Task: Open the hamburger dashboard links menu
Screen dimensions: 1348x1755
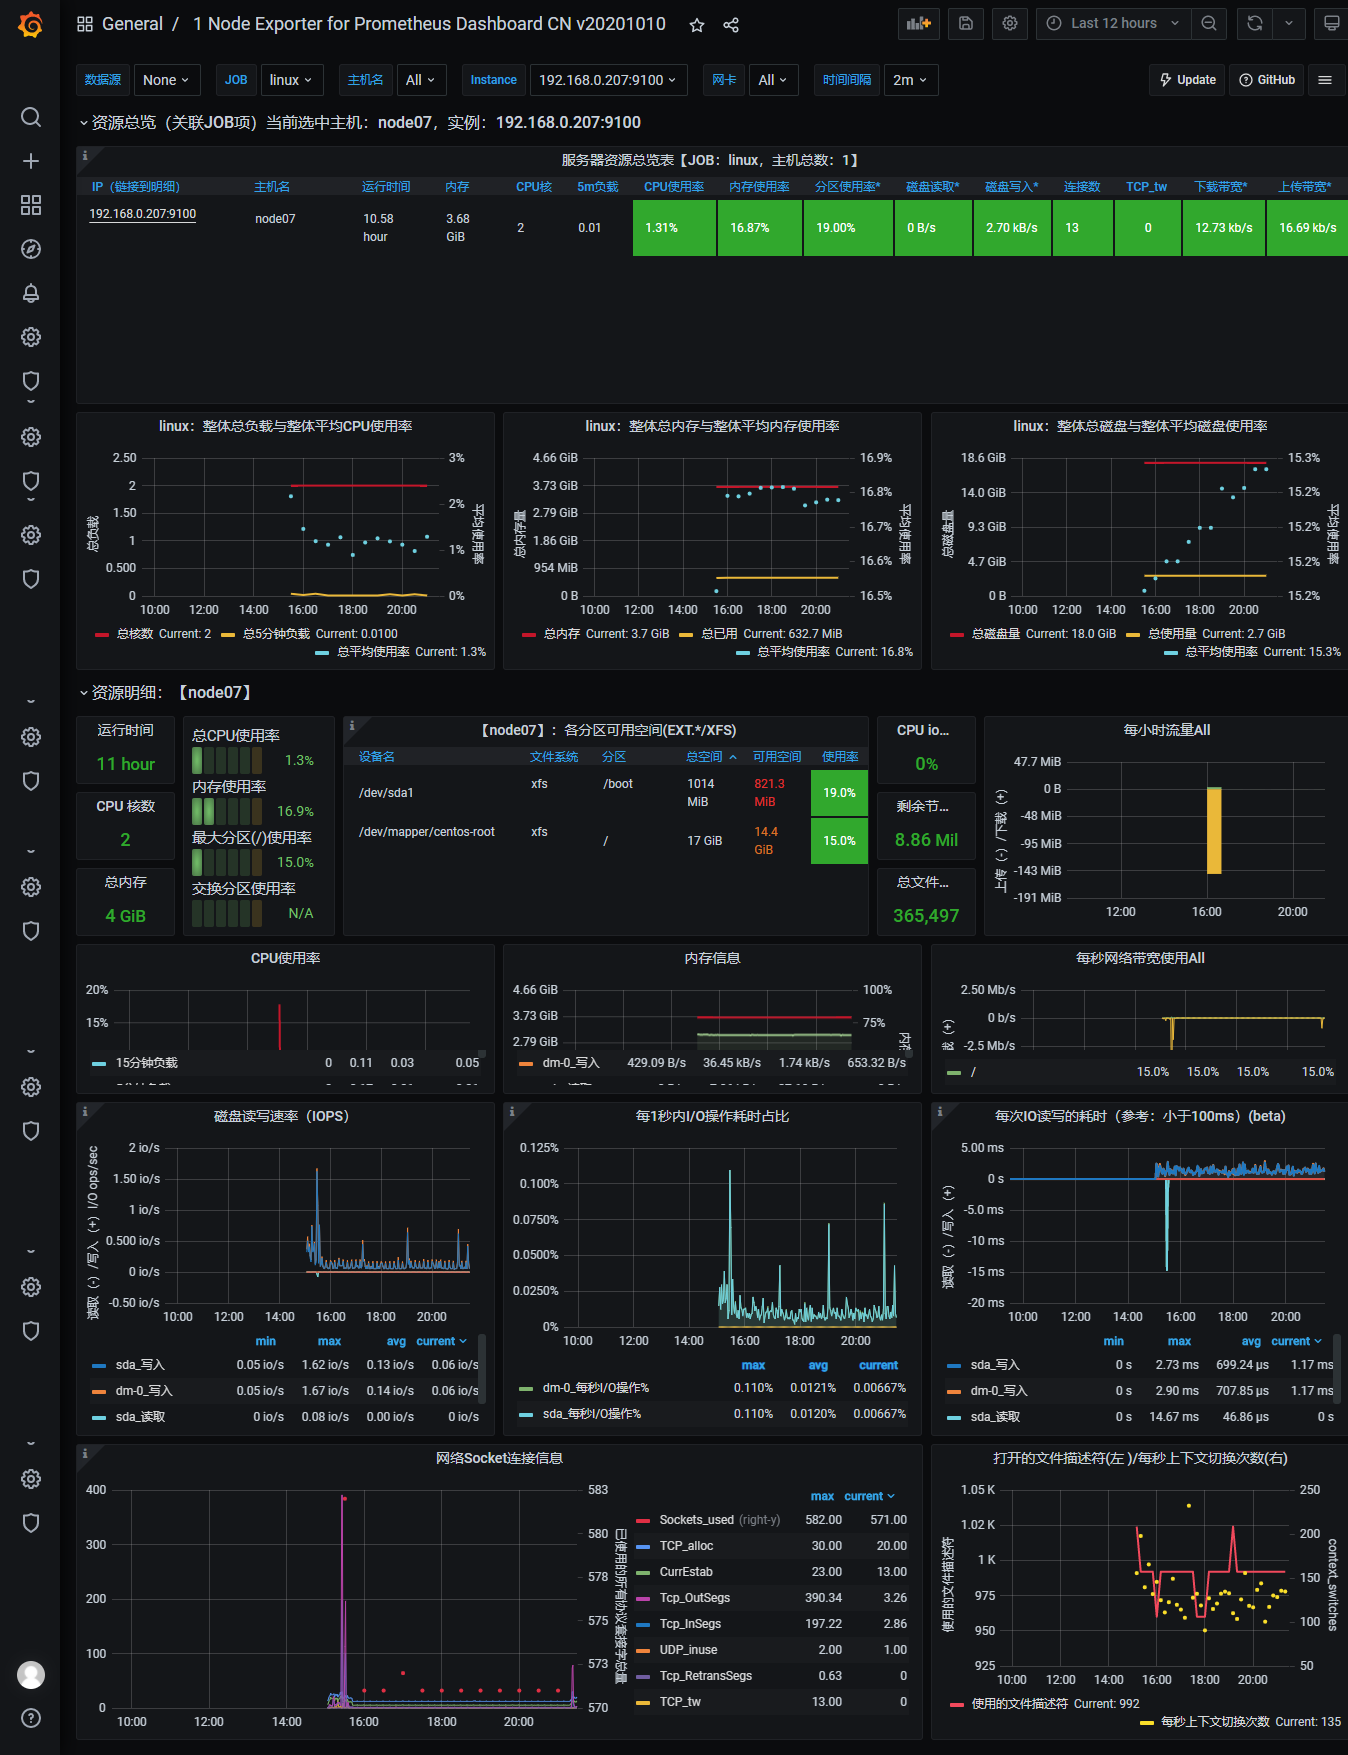Action: [x=1325, y=80]
